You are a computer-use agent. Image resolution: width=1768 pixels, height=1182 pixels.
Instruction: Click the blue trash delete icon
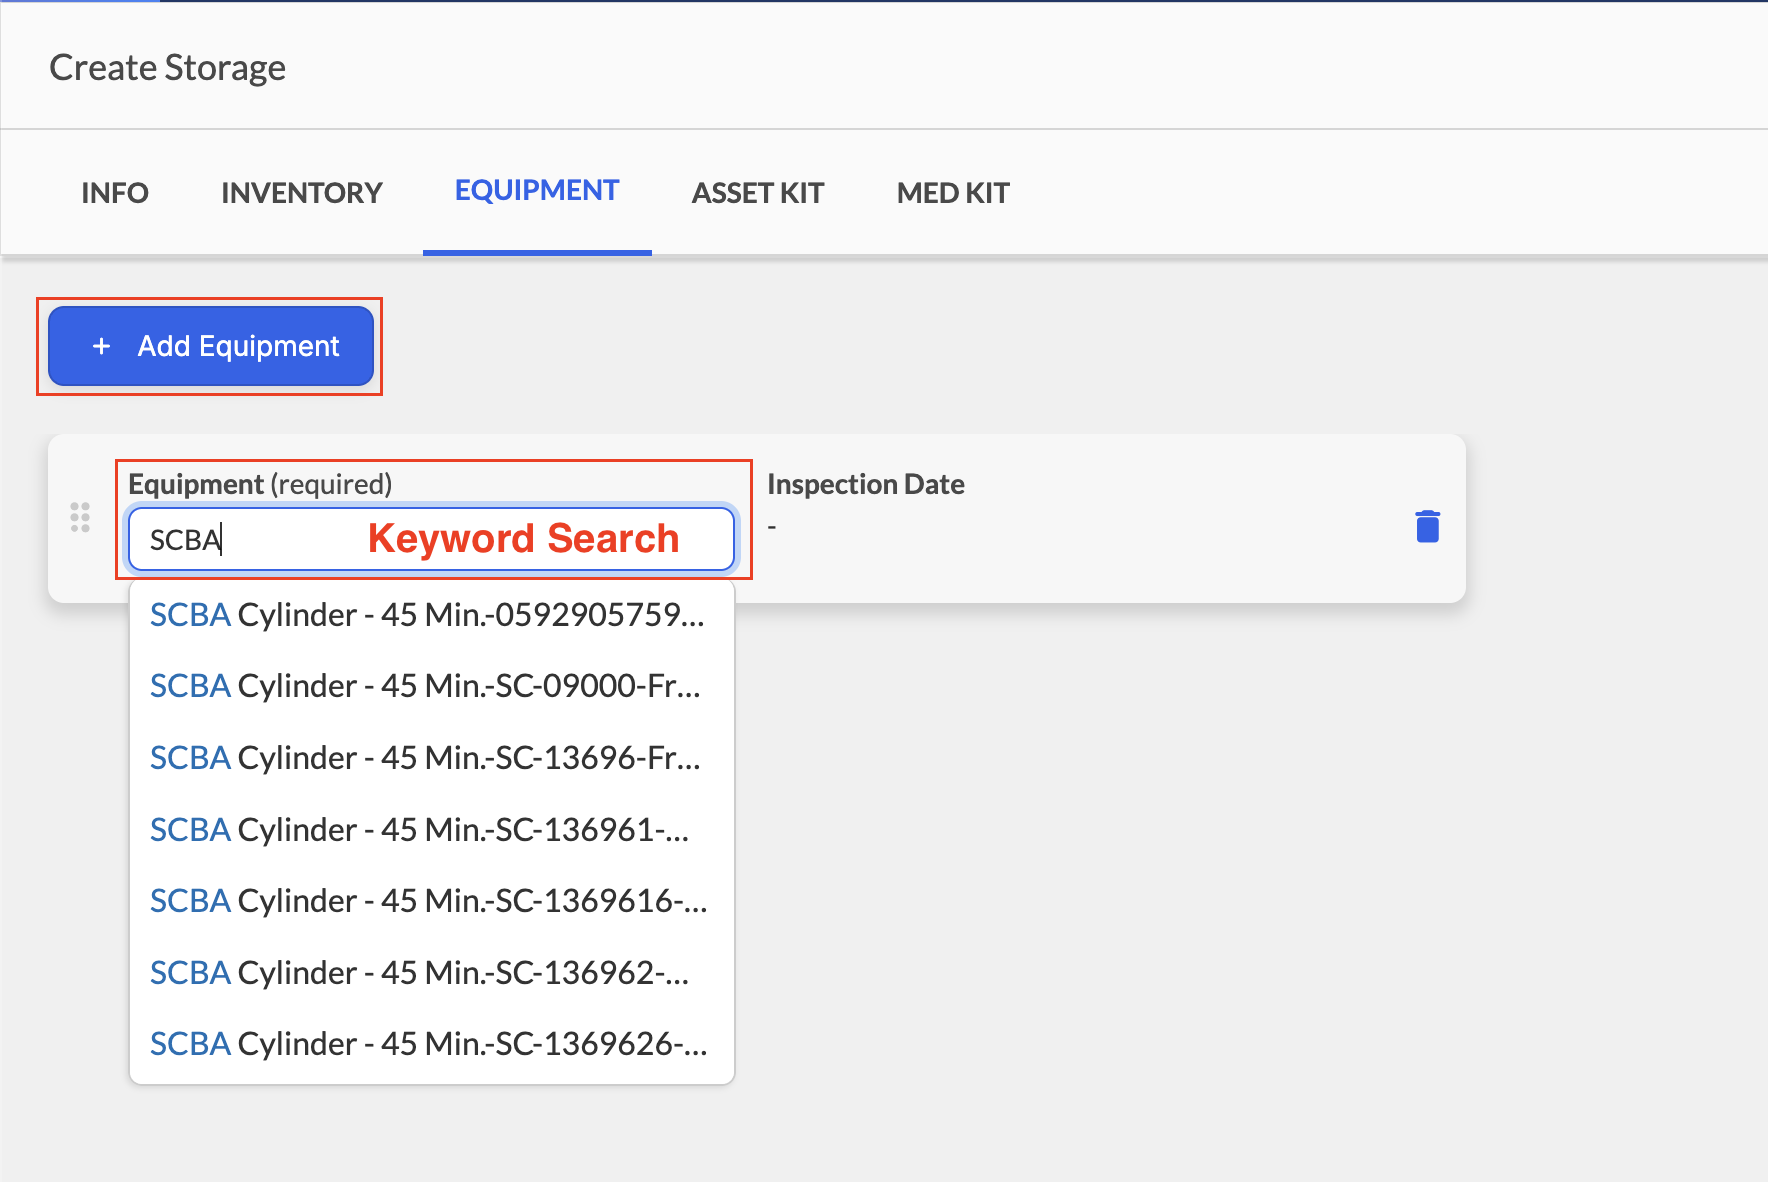tap(1428, 526)
